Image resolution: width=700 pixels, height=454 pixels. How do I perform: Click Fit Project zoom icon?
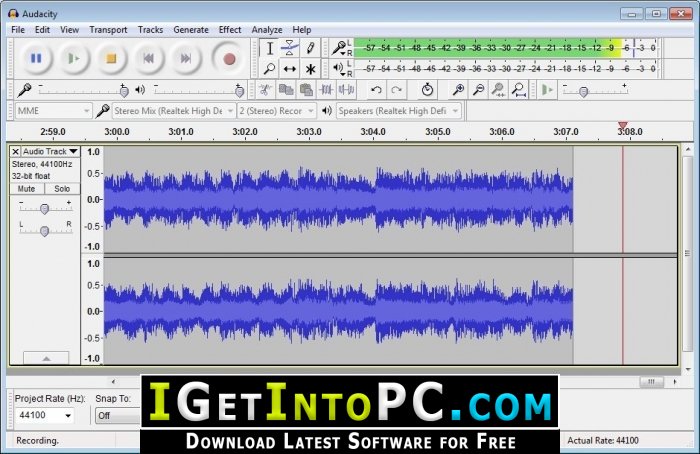[519, 90]
